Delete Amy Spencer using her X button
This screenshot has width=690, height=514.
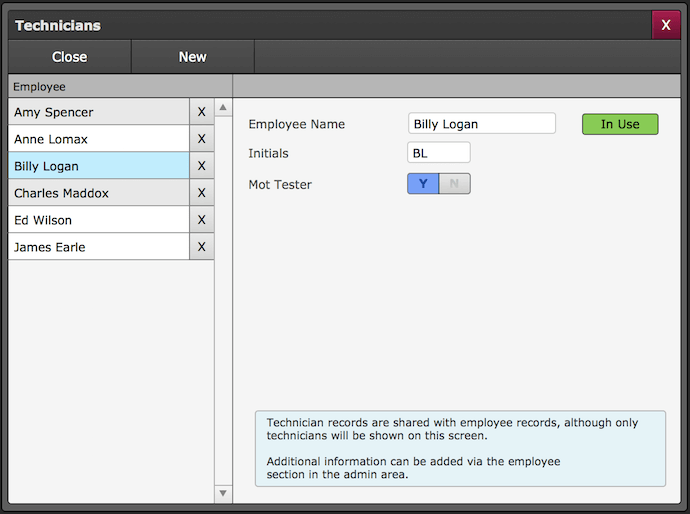click(x=201, y=112)
